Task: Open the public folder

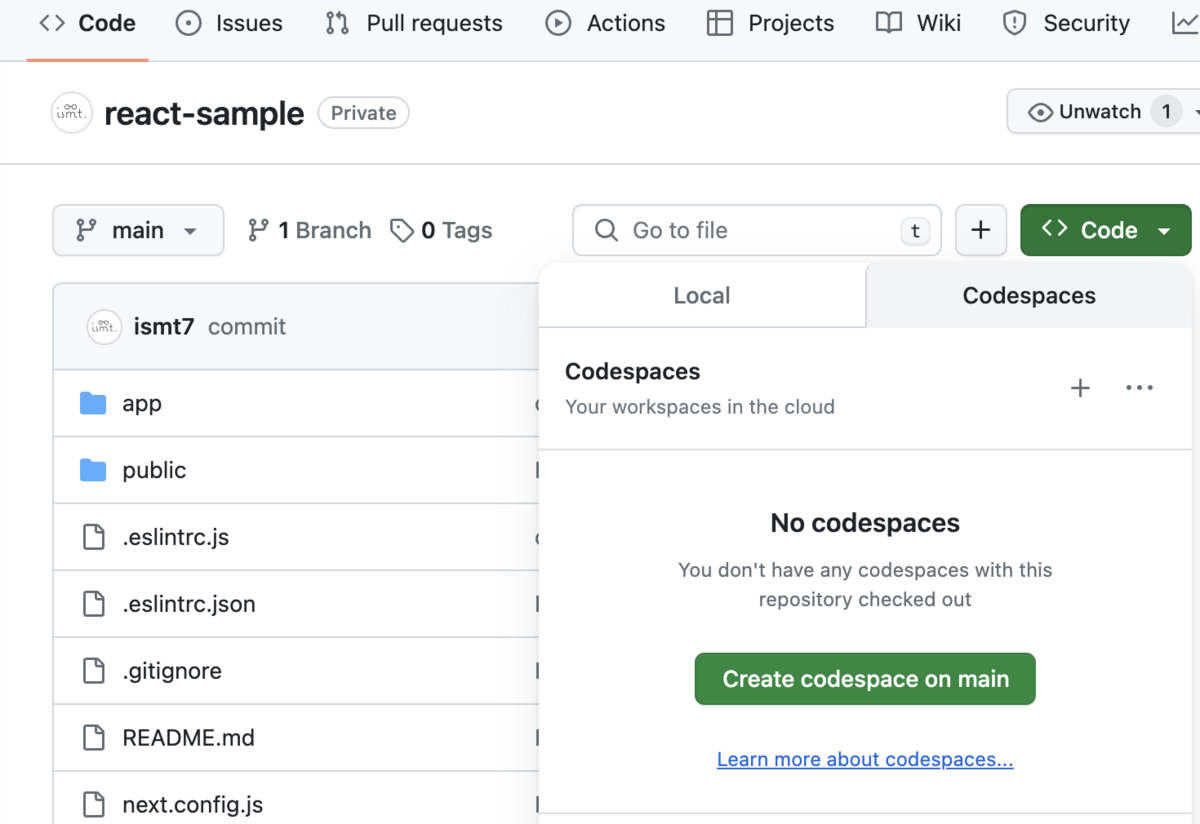Action: [154, 470]
